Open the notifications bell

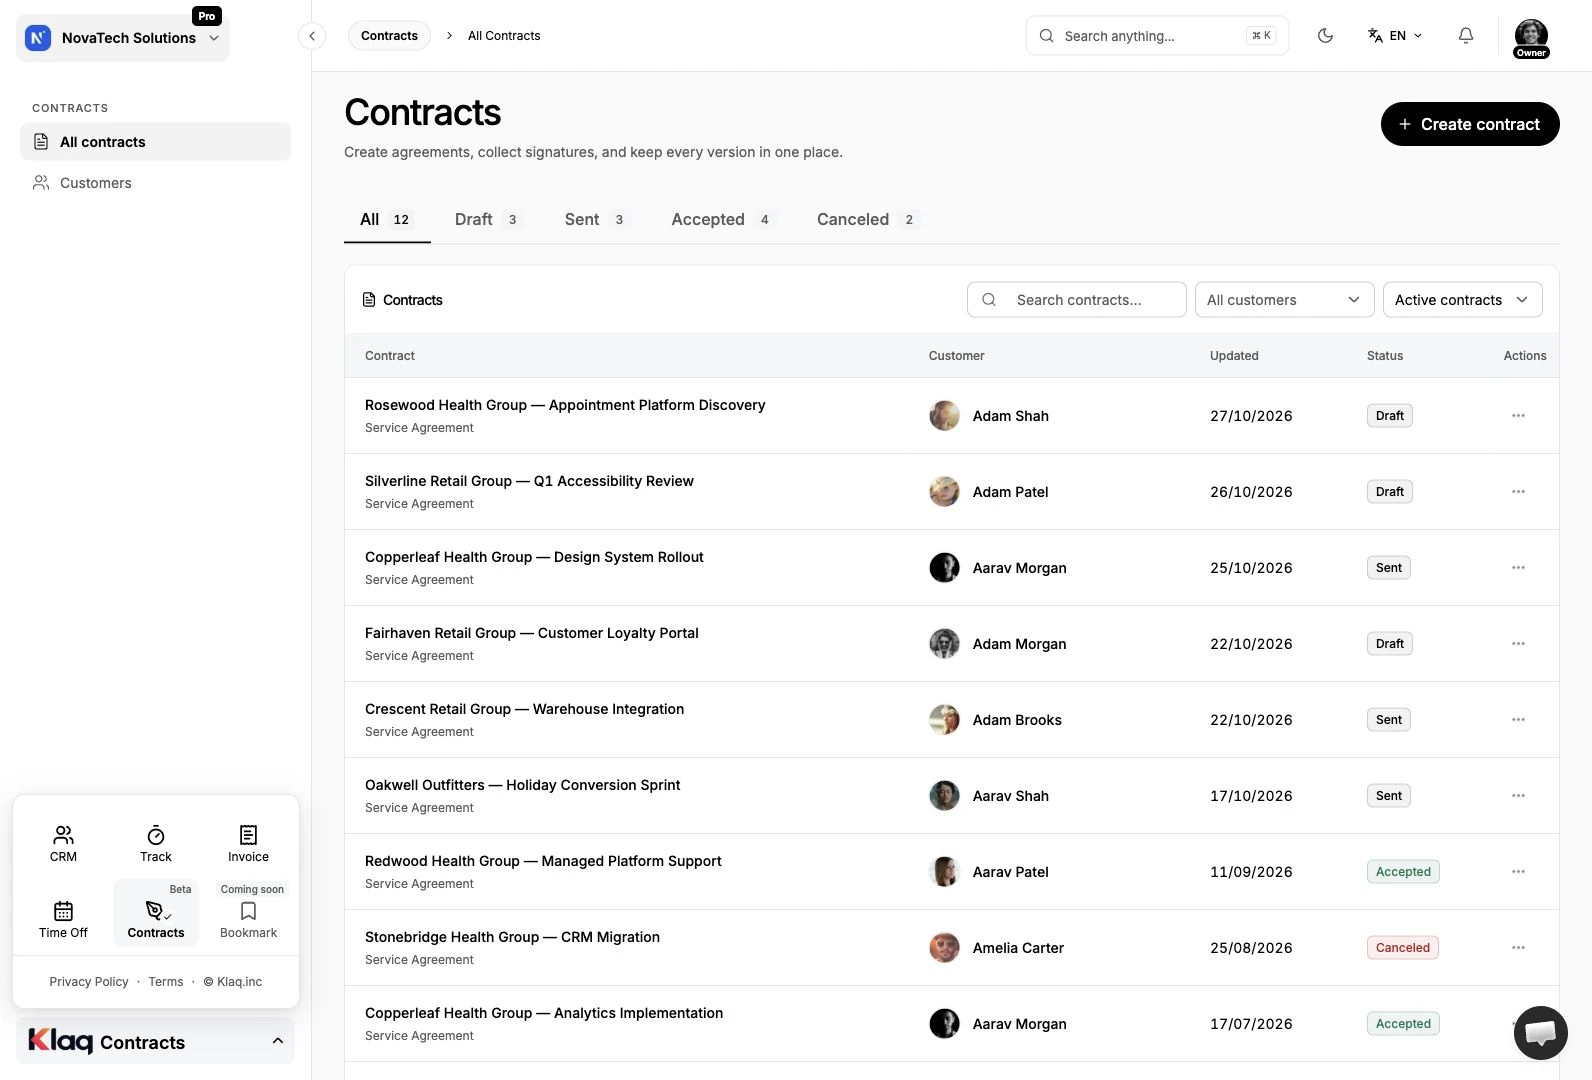pyautogui.click(x=1465, y=36)
